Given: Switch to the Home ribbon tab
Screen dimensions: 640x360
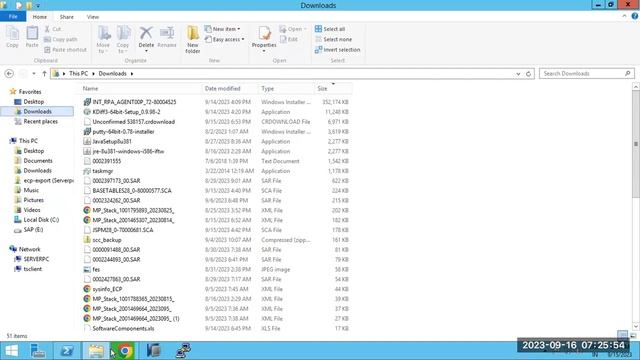Looking at the screenshot, I should 40,17.
